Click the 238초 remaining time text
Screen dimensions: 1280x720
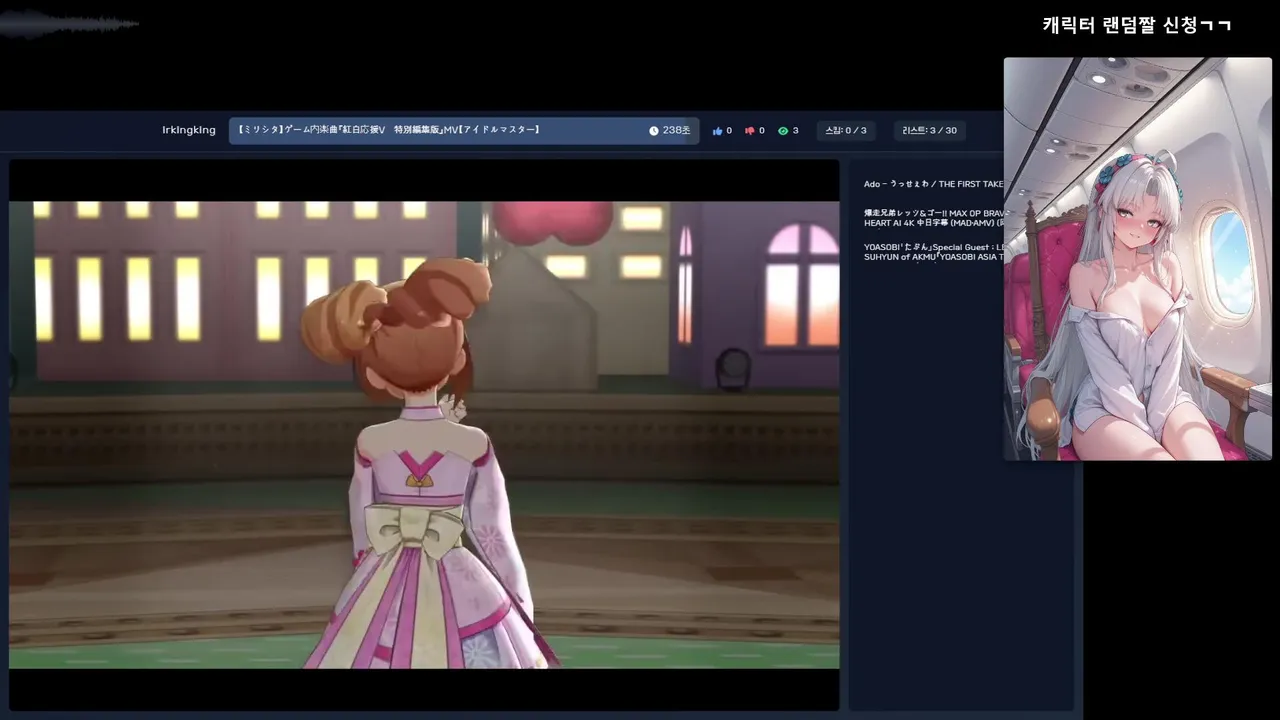pos(677,131)
